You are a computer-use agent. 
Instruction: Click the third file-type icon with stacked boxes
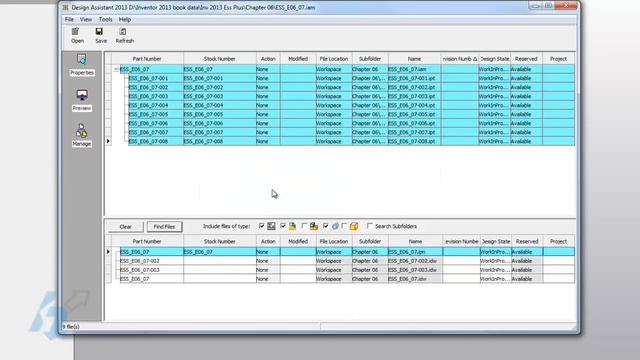[x=313, y=226]
